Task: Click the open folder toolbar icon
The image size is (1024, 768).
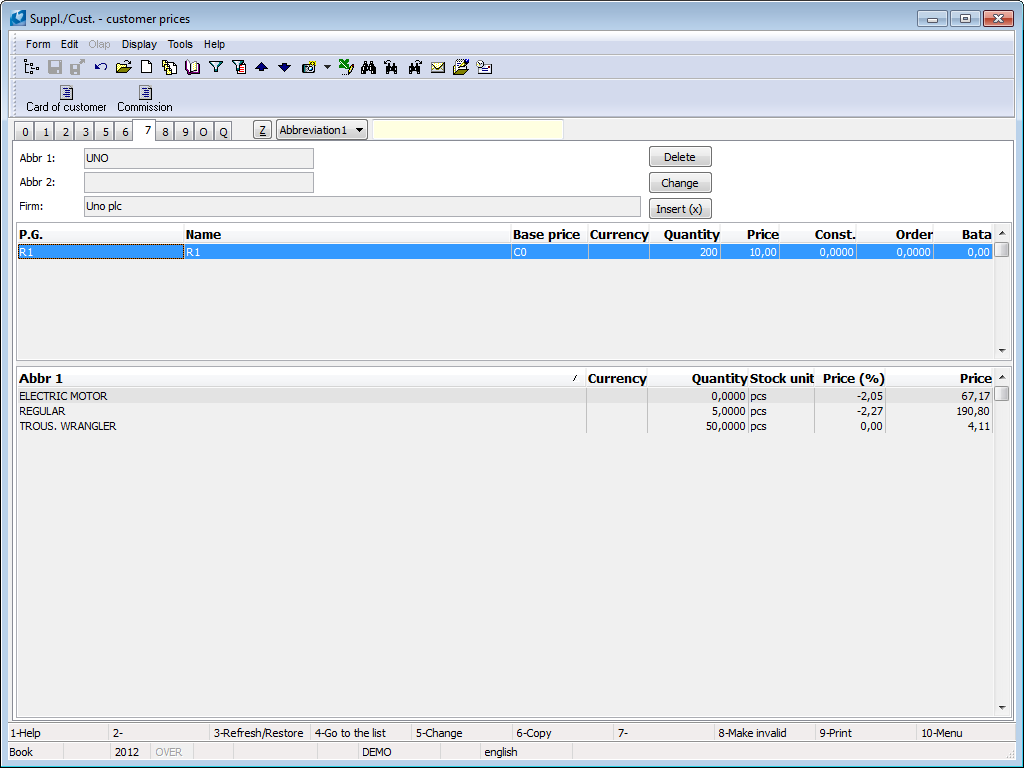Action: tap(123, 67)
